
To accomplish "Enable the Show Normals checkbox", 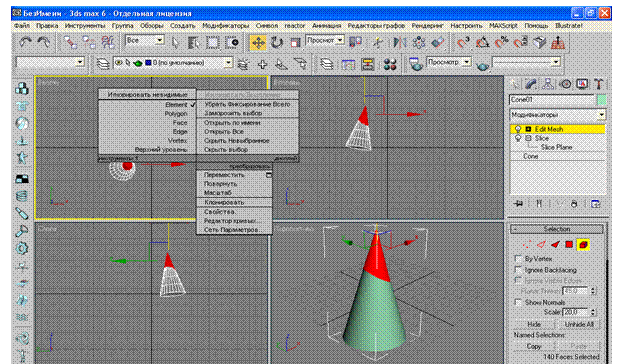I will 518,302.
